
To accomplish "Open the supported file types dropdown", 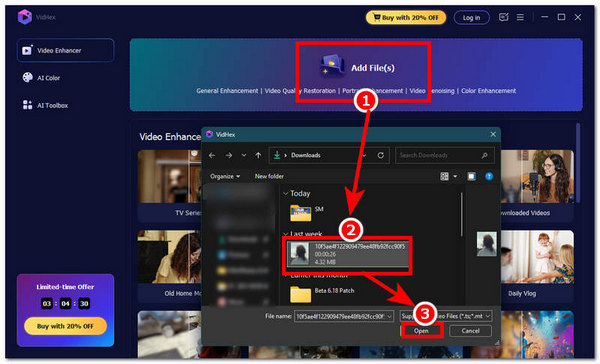I will [445, 317].
